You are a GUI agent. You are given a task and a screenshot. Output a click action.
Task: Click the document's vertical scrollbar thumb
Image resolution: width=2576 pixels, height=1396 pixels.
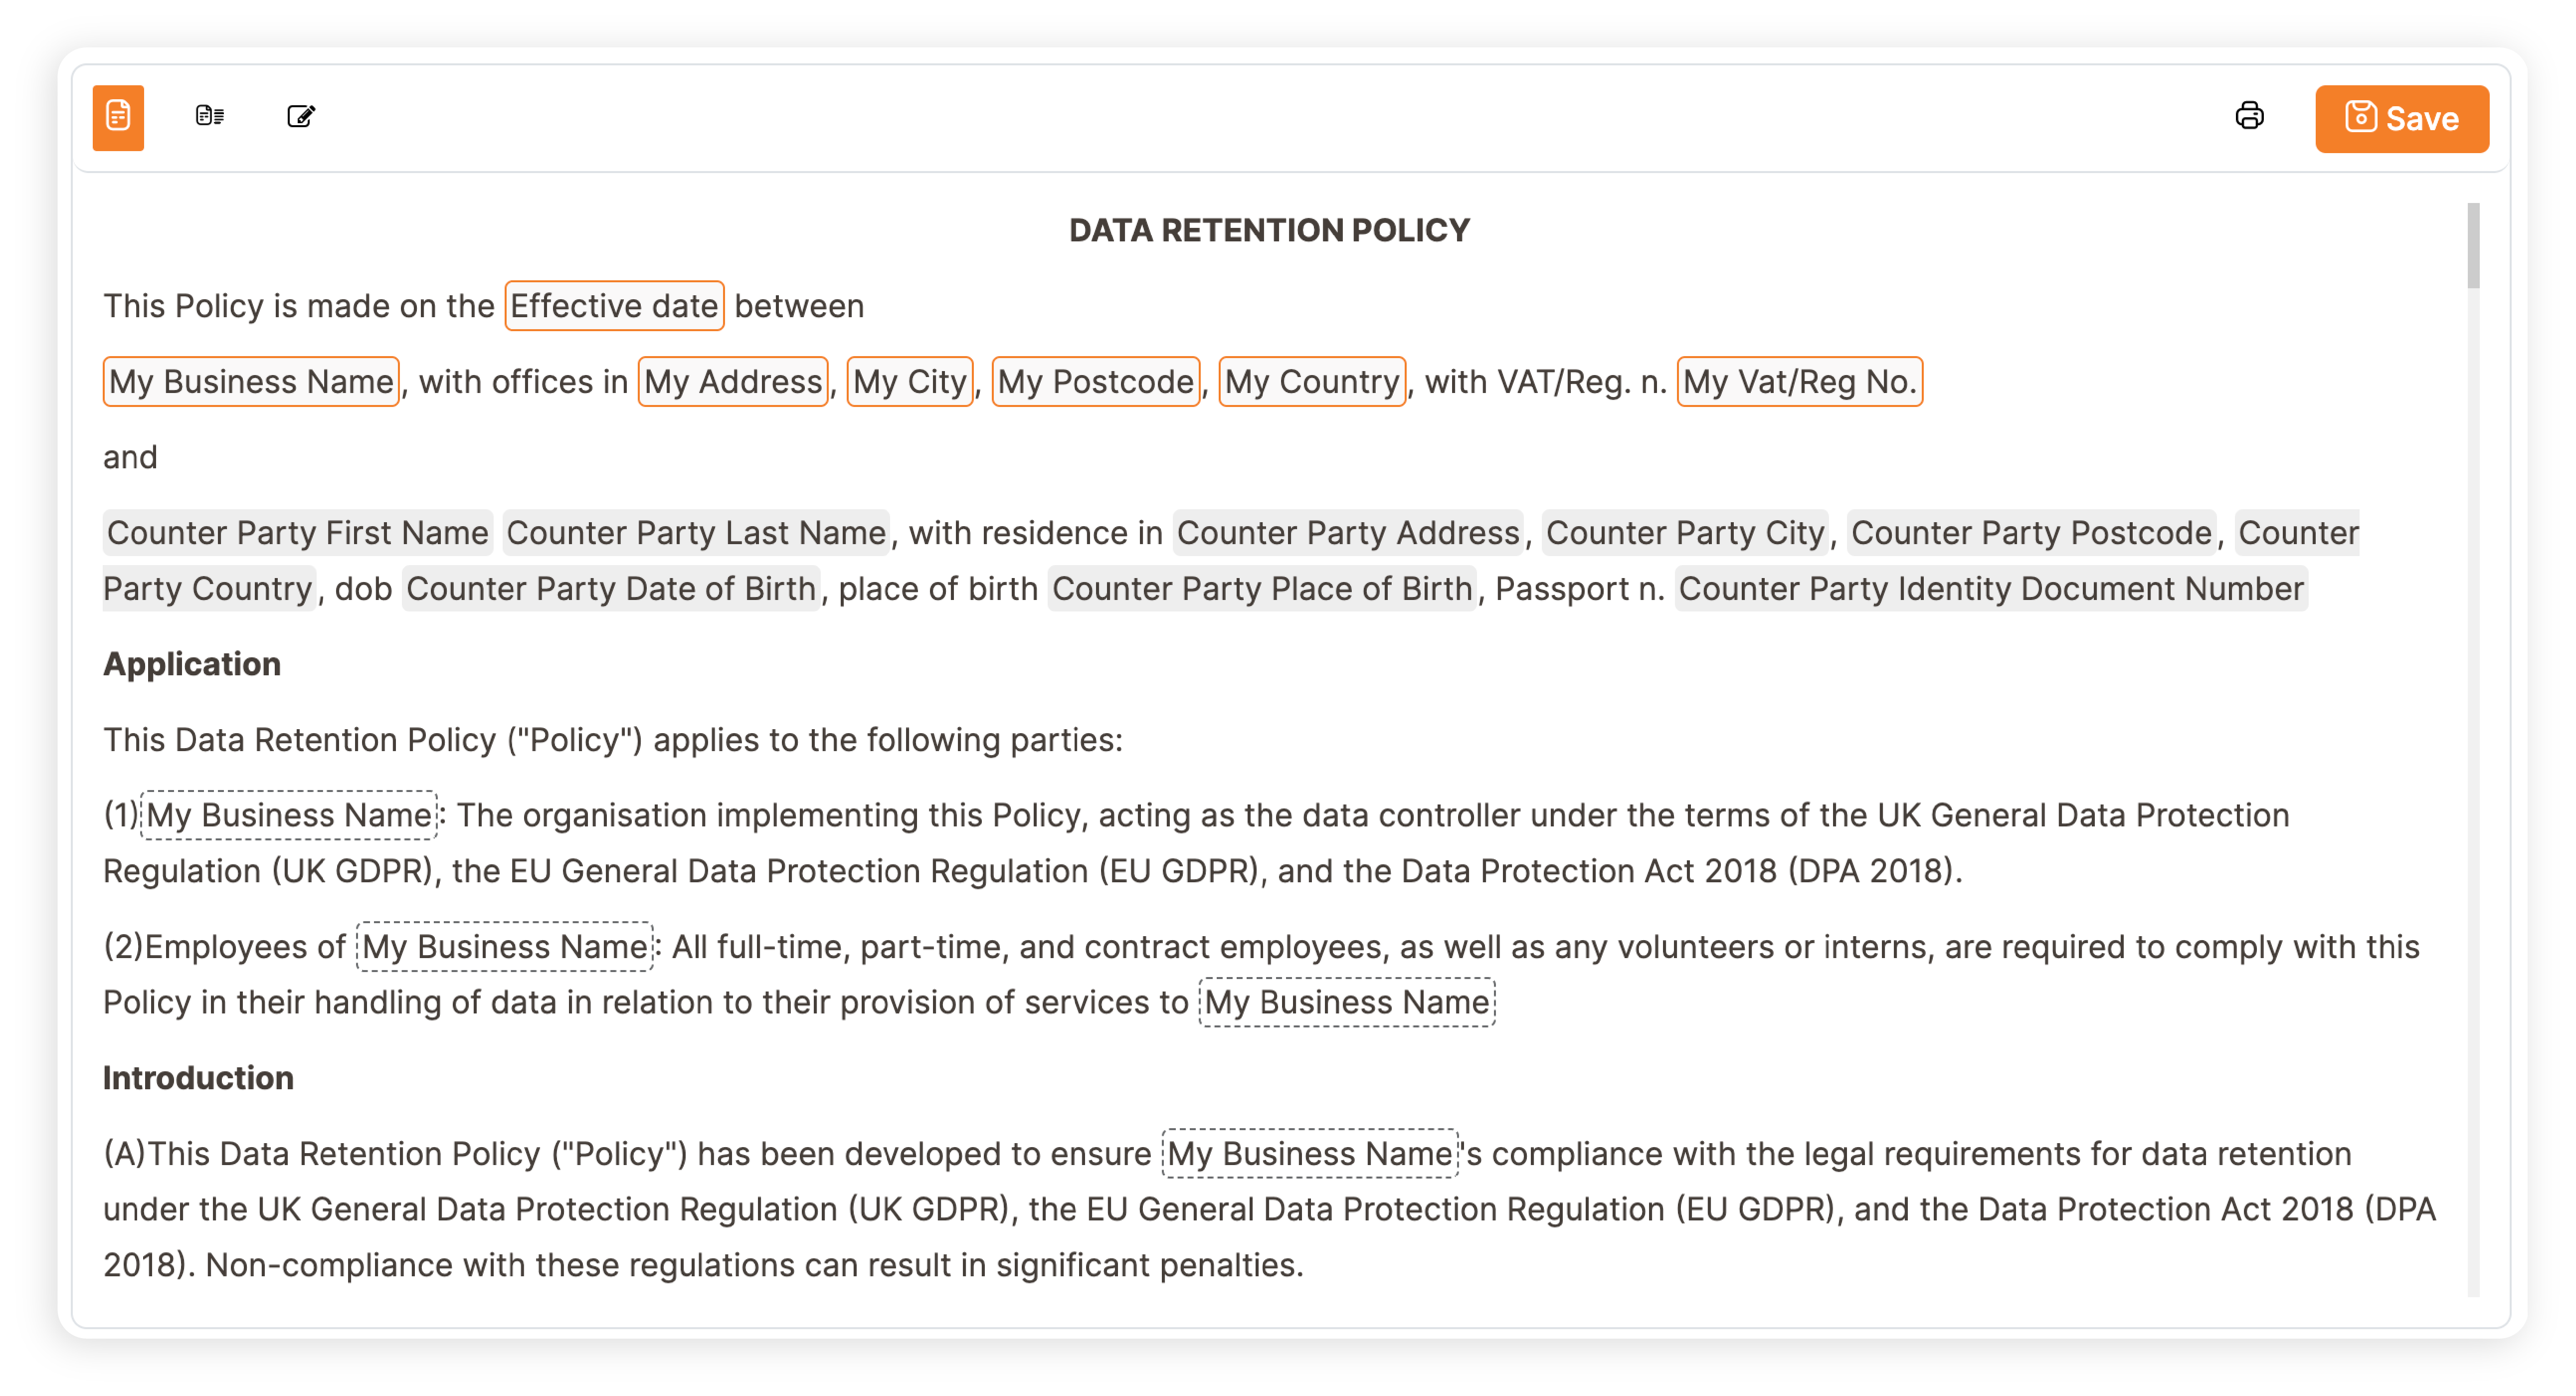tap(2472, 246)
